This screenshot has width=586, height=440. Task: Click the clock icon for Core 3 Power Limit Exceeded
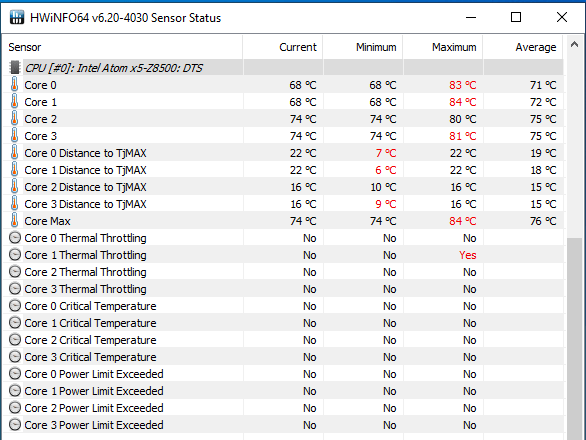(x=15, y=425)
